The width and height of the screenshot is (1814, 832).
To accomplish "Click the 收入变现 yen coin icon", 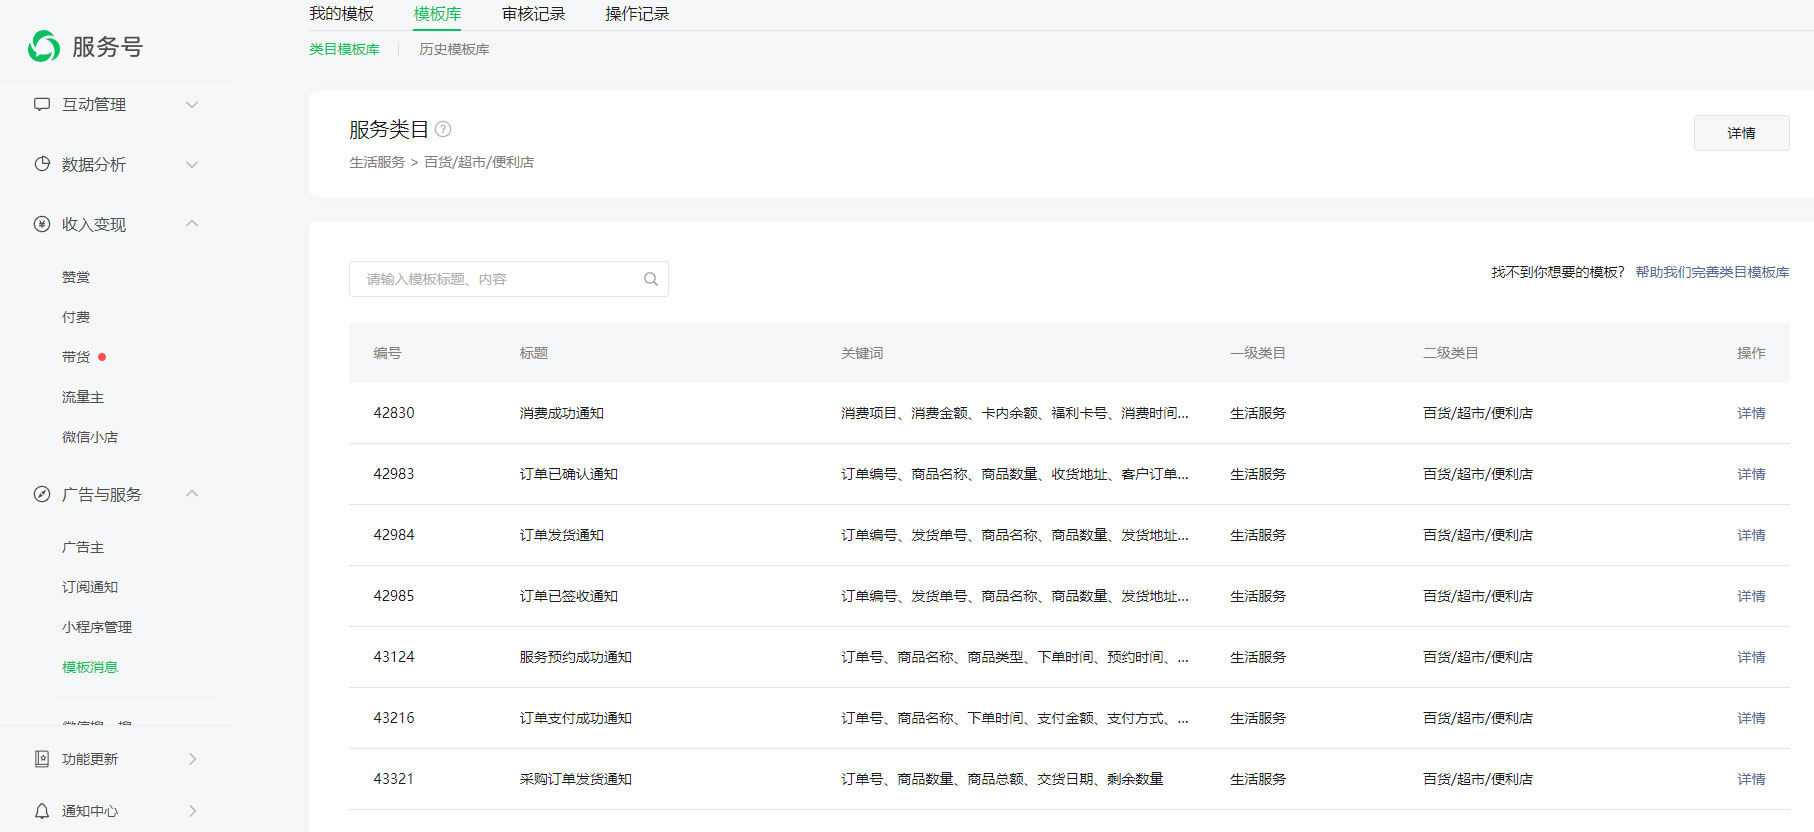I will [x=42, y=224].
